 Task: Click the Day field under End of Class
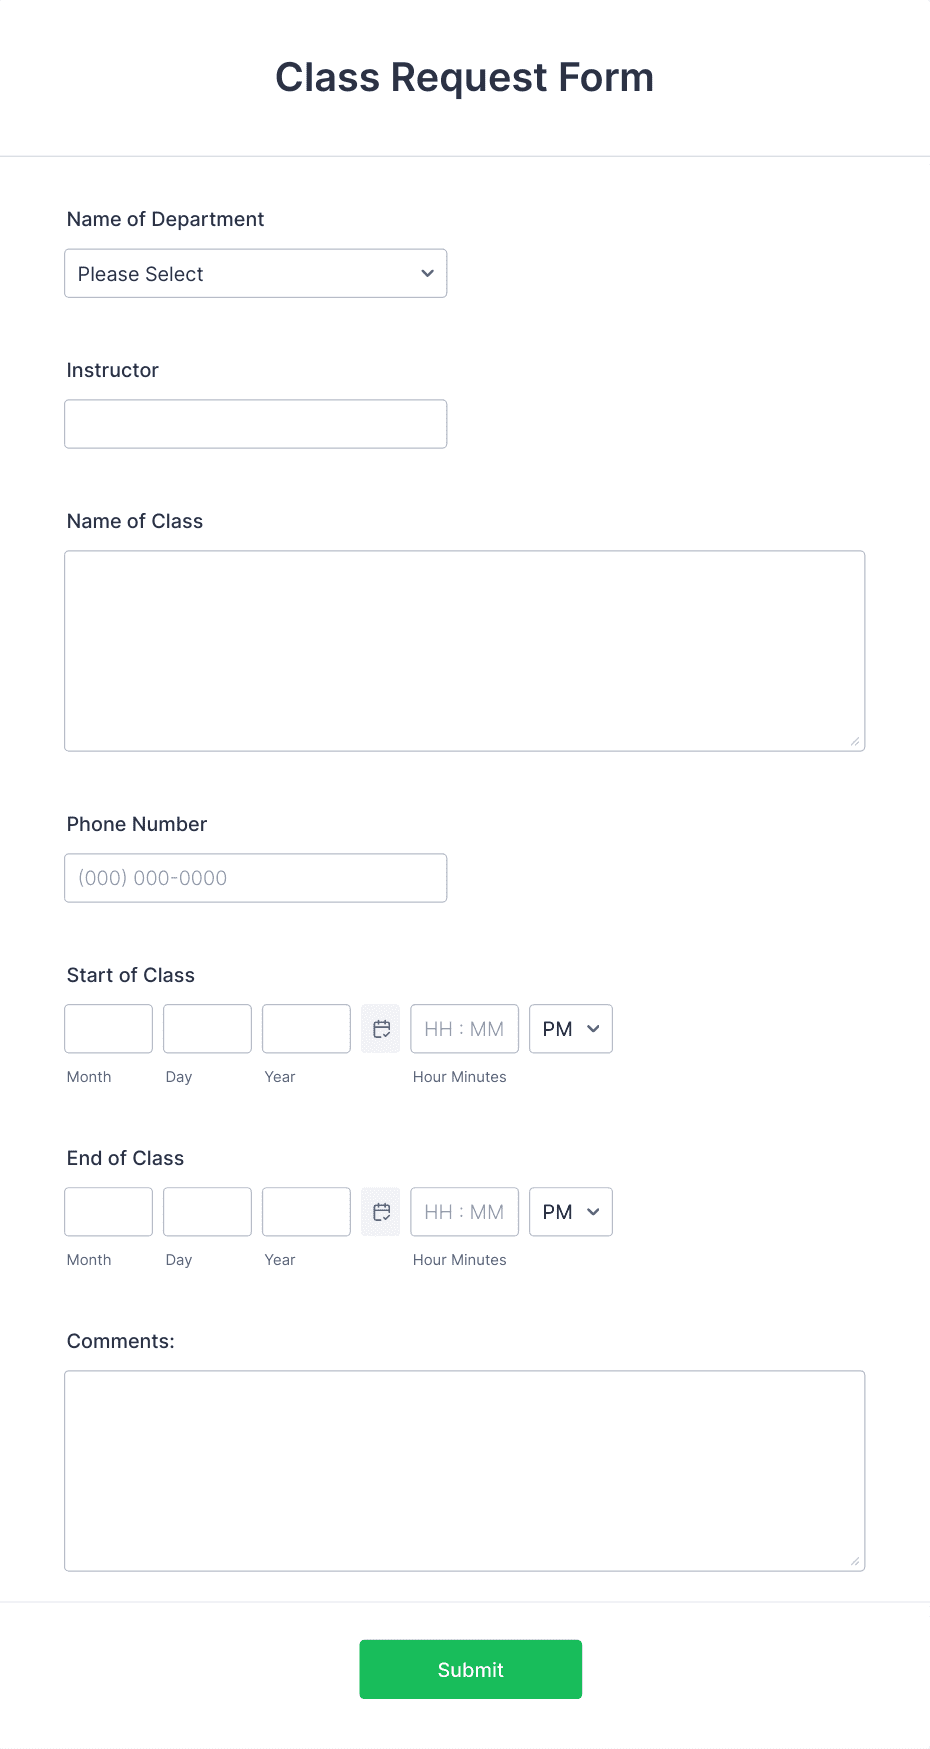[x=206, y=1211]
